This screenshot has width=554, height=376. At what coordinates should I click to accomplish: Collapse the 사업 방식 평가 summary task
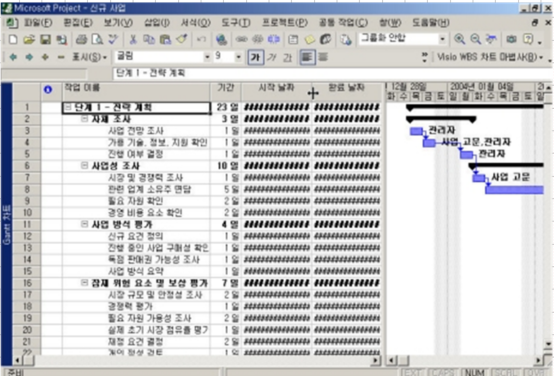(x=84, y=224)
